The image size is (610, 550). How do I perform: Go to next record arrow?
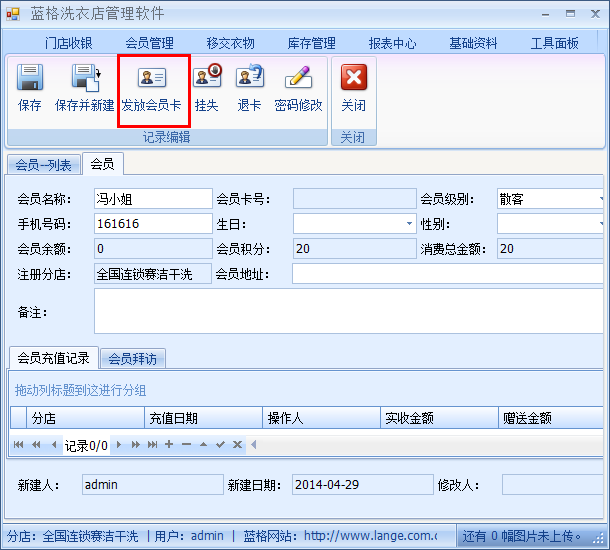[x=119, y=445]
